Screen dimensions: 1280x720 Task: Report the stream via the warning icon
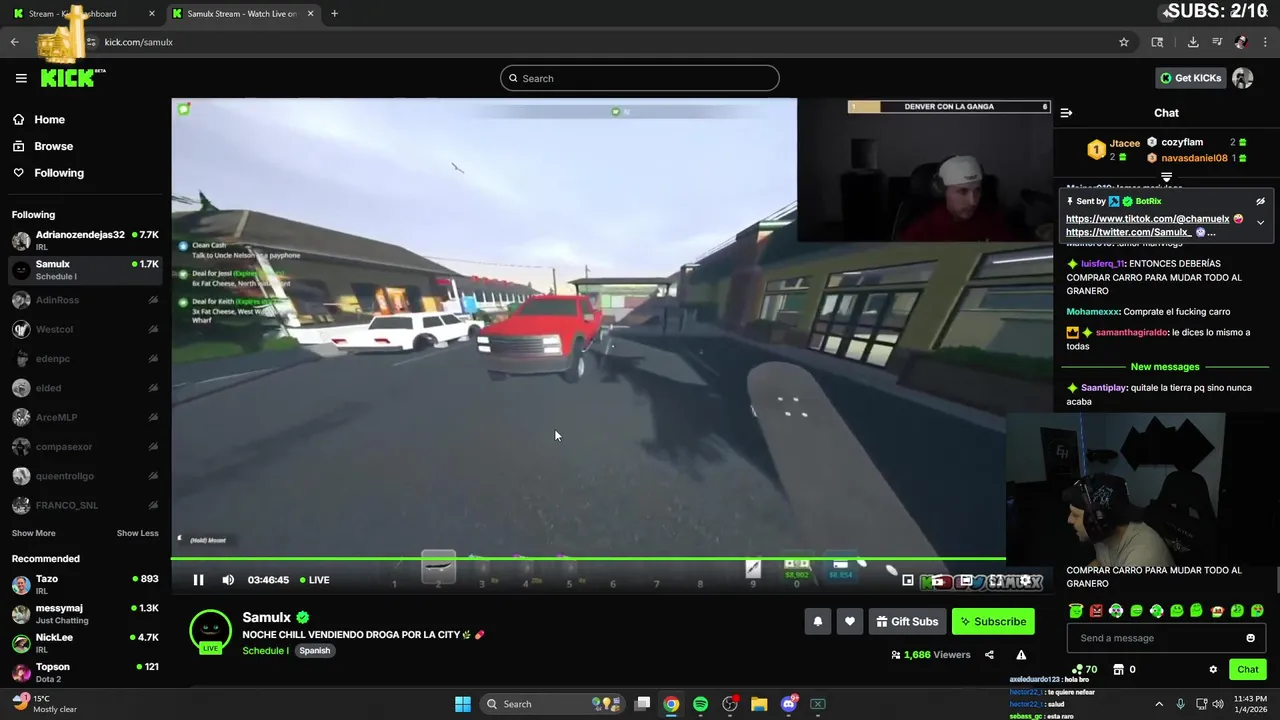1021,655
